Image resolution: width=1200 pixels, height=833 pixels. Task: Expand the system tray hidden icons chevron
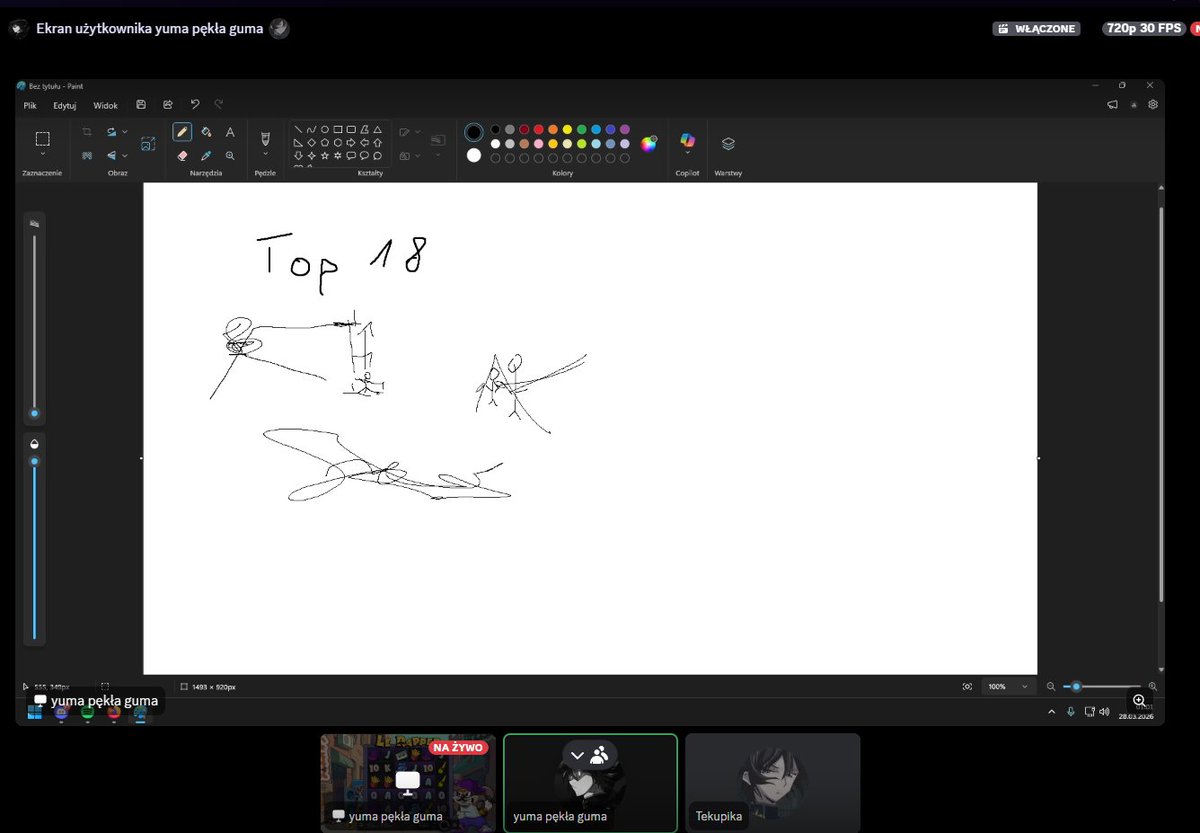(x=1051, y=712)
